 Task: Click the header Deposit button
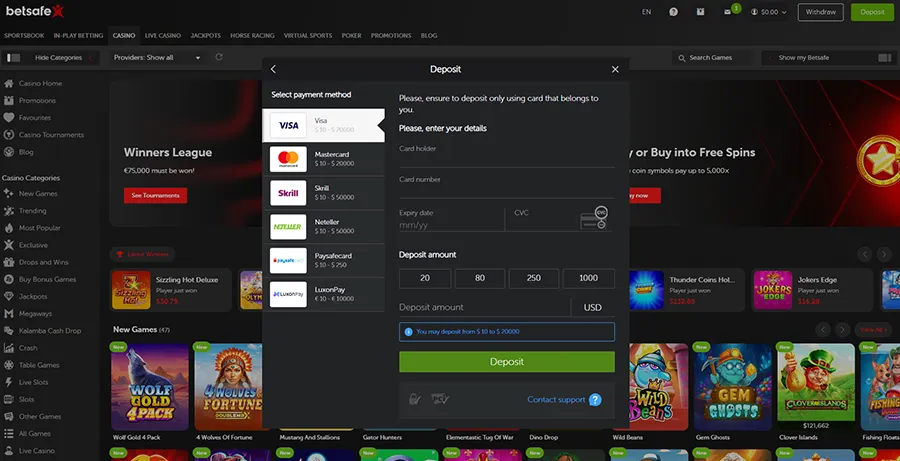872,12
